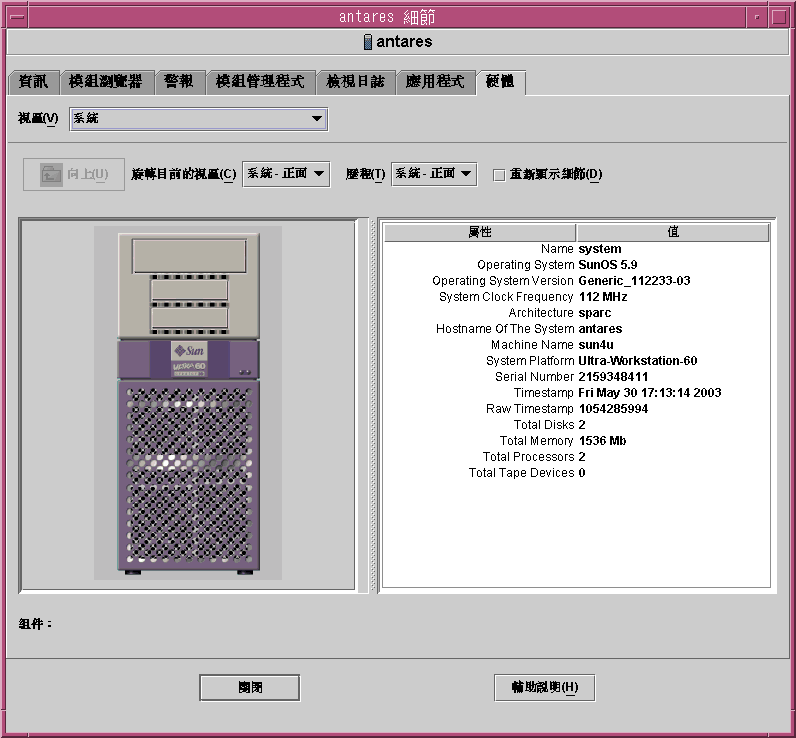Screen dimensions: 796x738
Task: Select the top drive bay on workstation image
Action: (x=189, y=256)
